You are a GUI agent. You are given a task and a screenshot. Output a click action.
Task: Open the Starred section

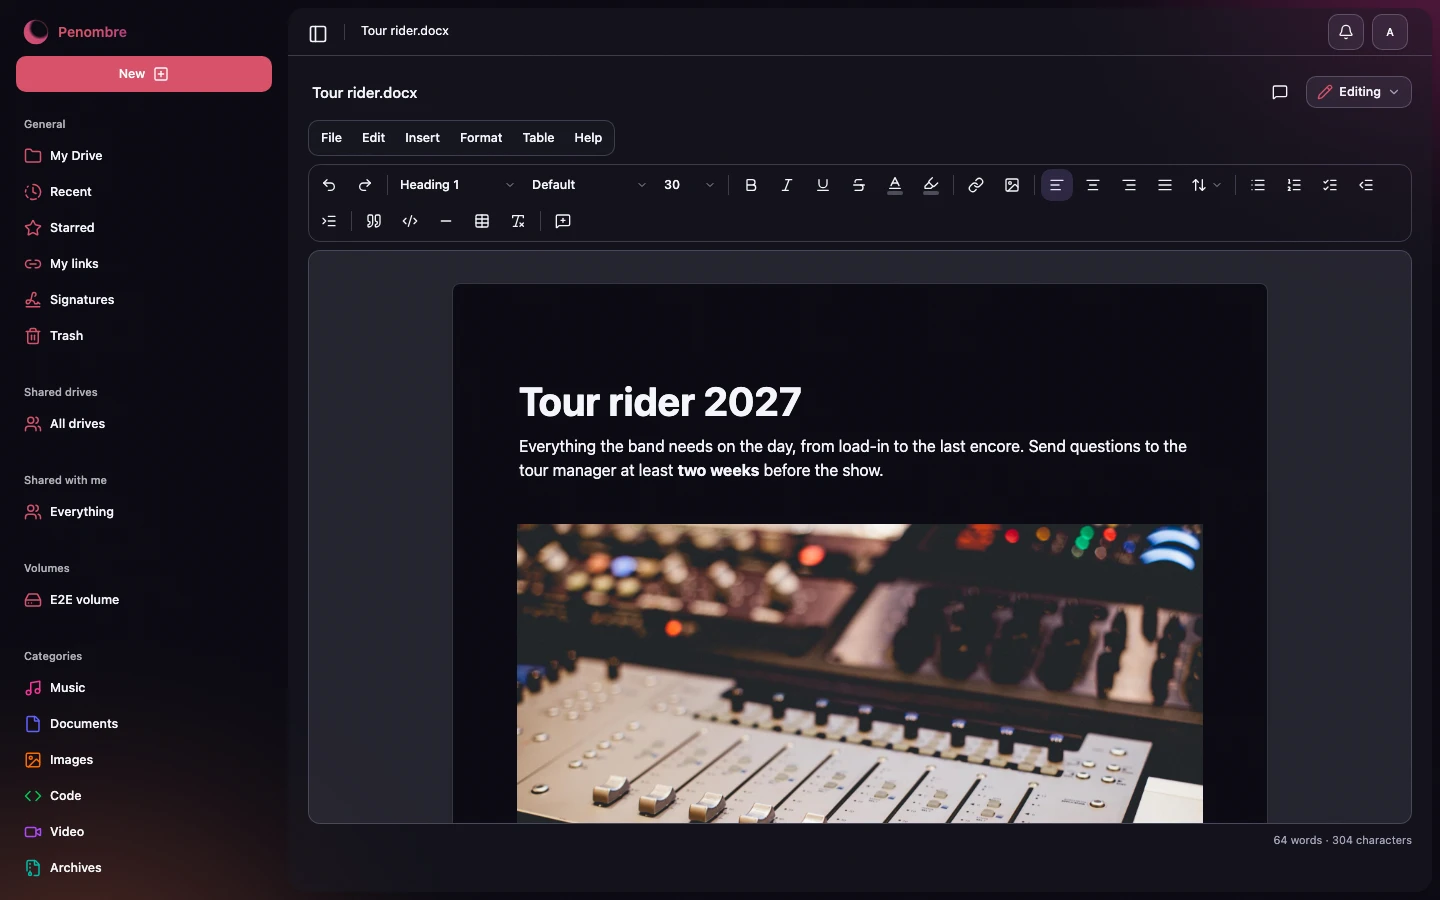pos(144,228)
